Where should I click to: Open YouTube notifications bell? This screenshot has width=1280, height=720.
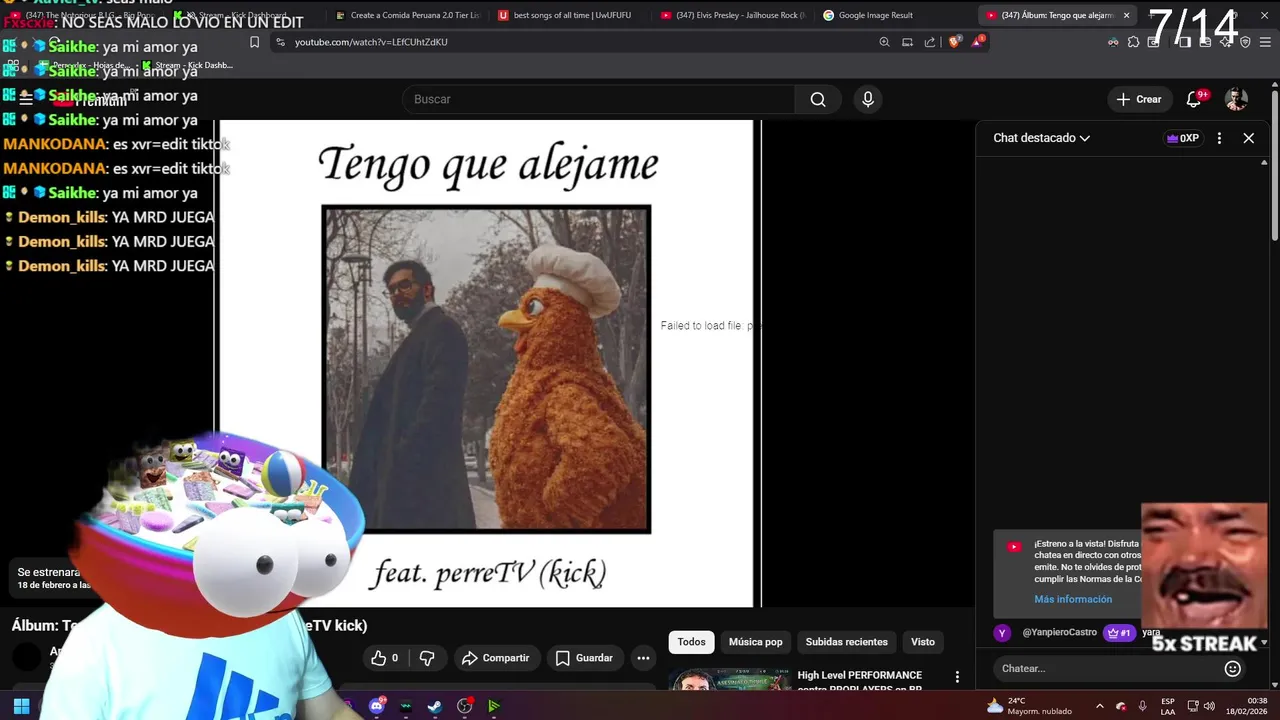1193,99
